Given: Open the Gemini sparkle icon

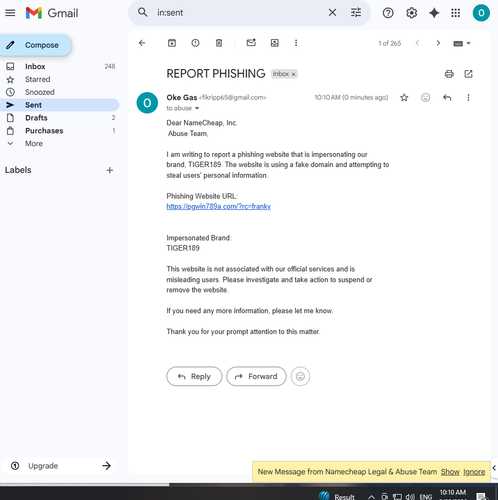Looking at the screenshot, I should point(434,13).
